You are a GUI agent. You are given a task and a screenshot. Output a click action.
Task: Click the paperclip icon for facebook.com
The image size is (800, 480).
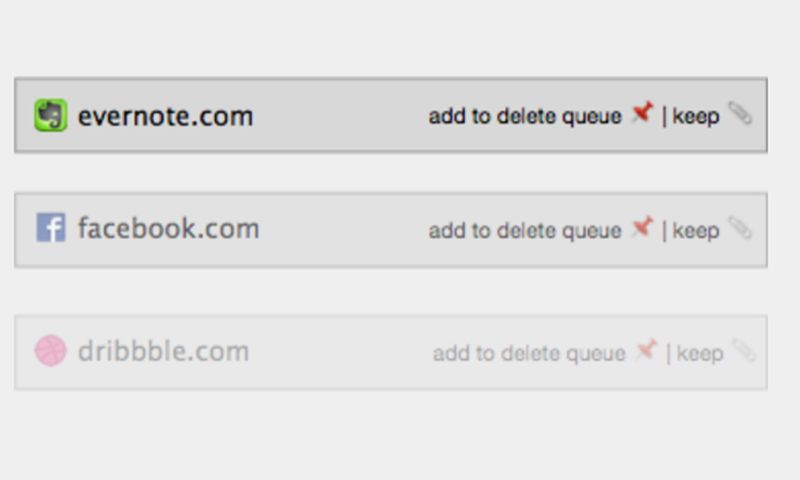click(739, 228)
